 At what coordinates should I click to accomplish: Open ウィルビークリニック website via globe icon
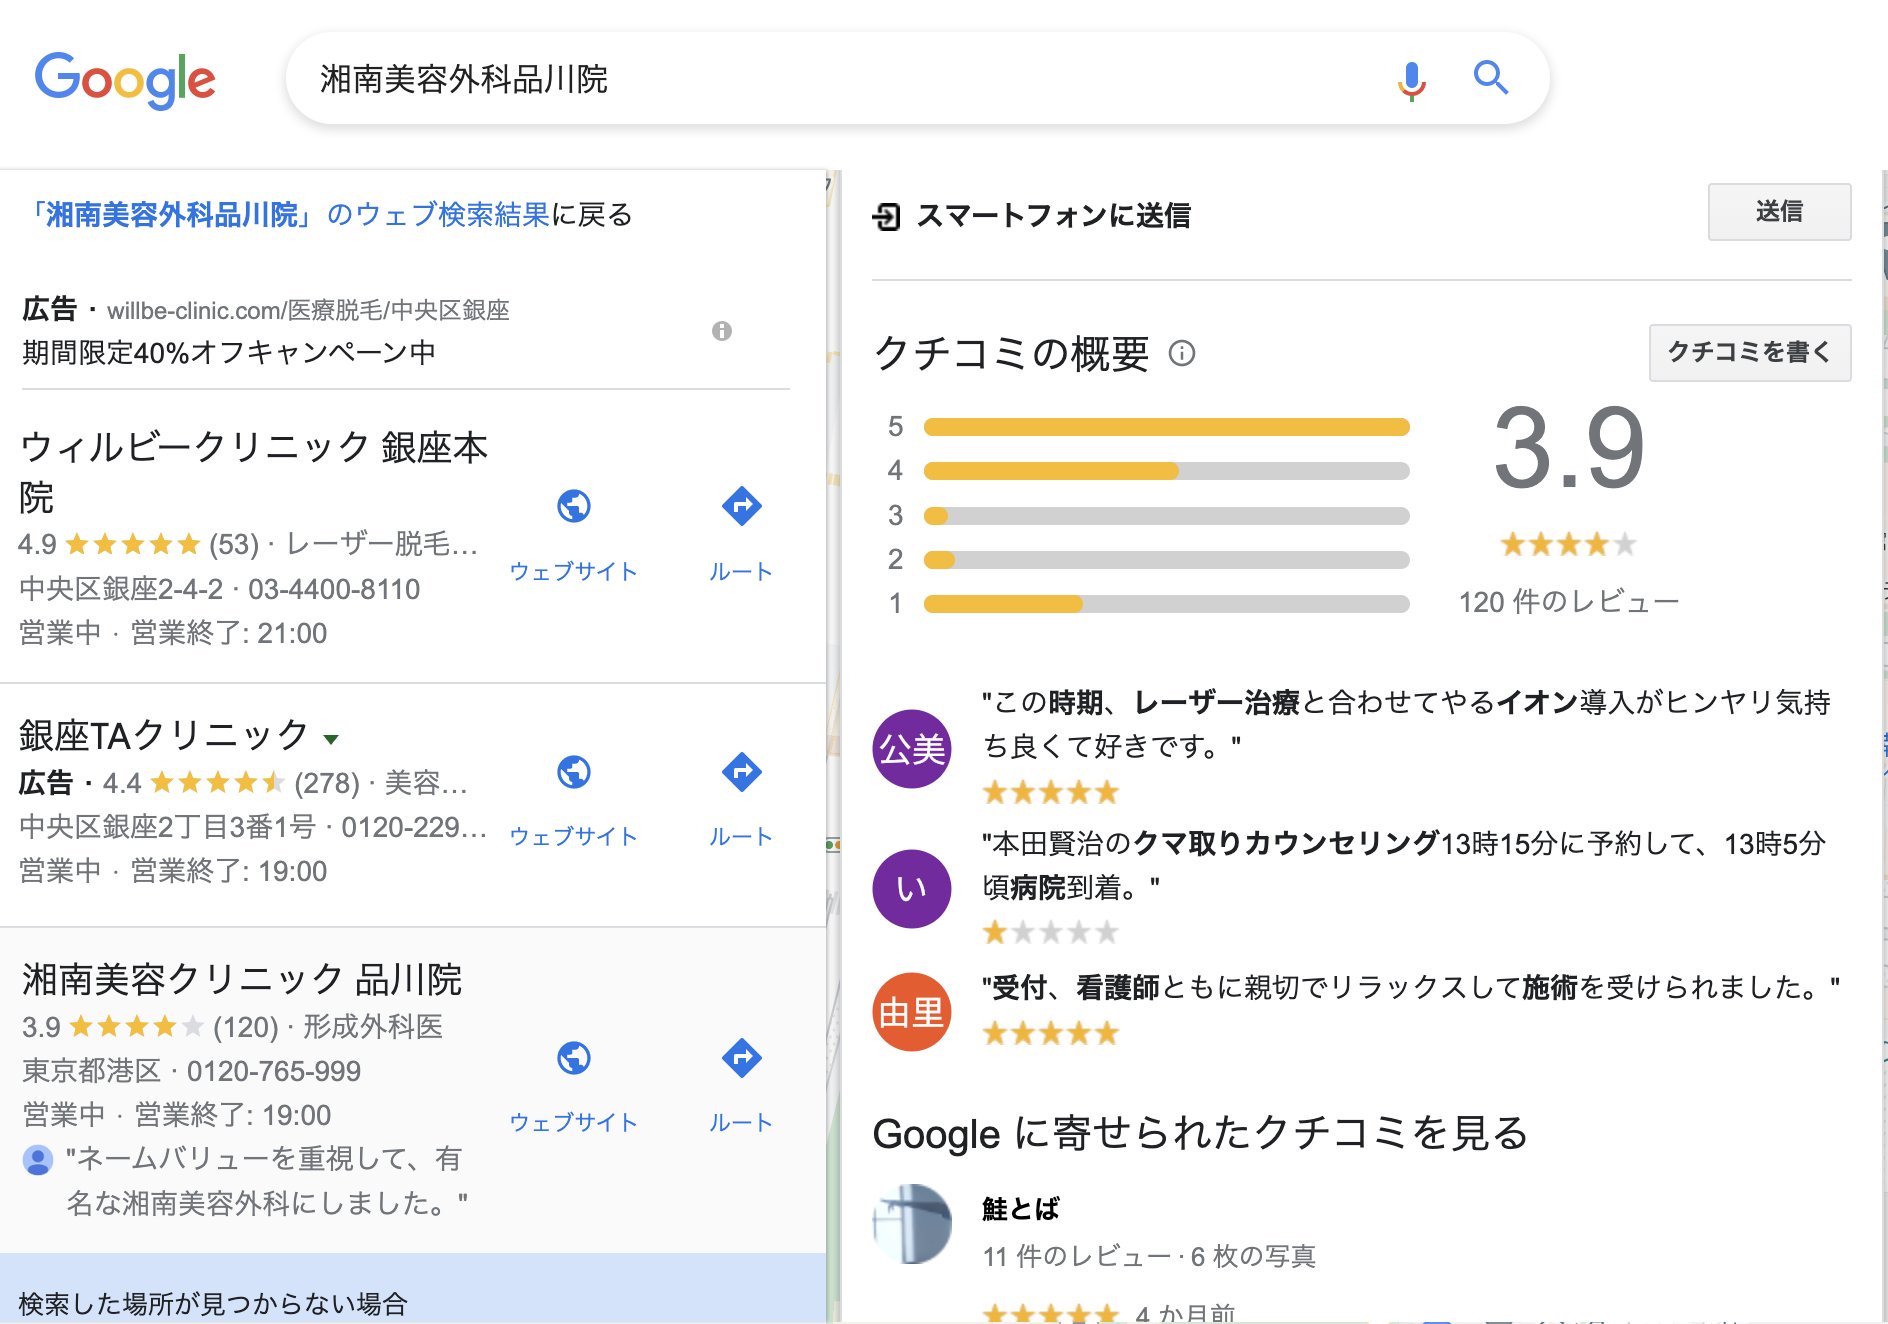574,506
